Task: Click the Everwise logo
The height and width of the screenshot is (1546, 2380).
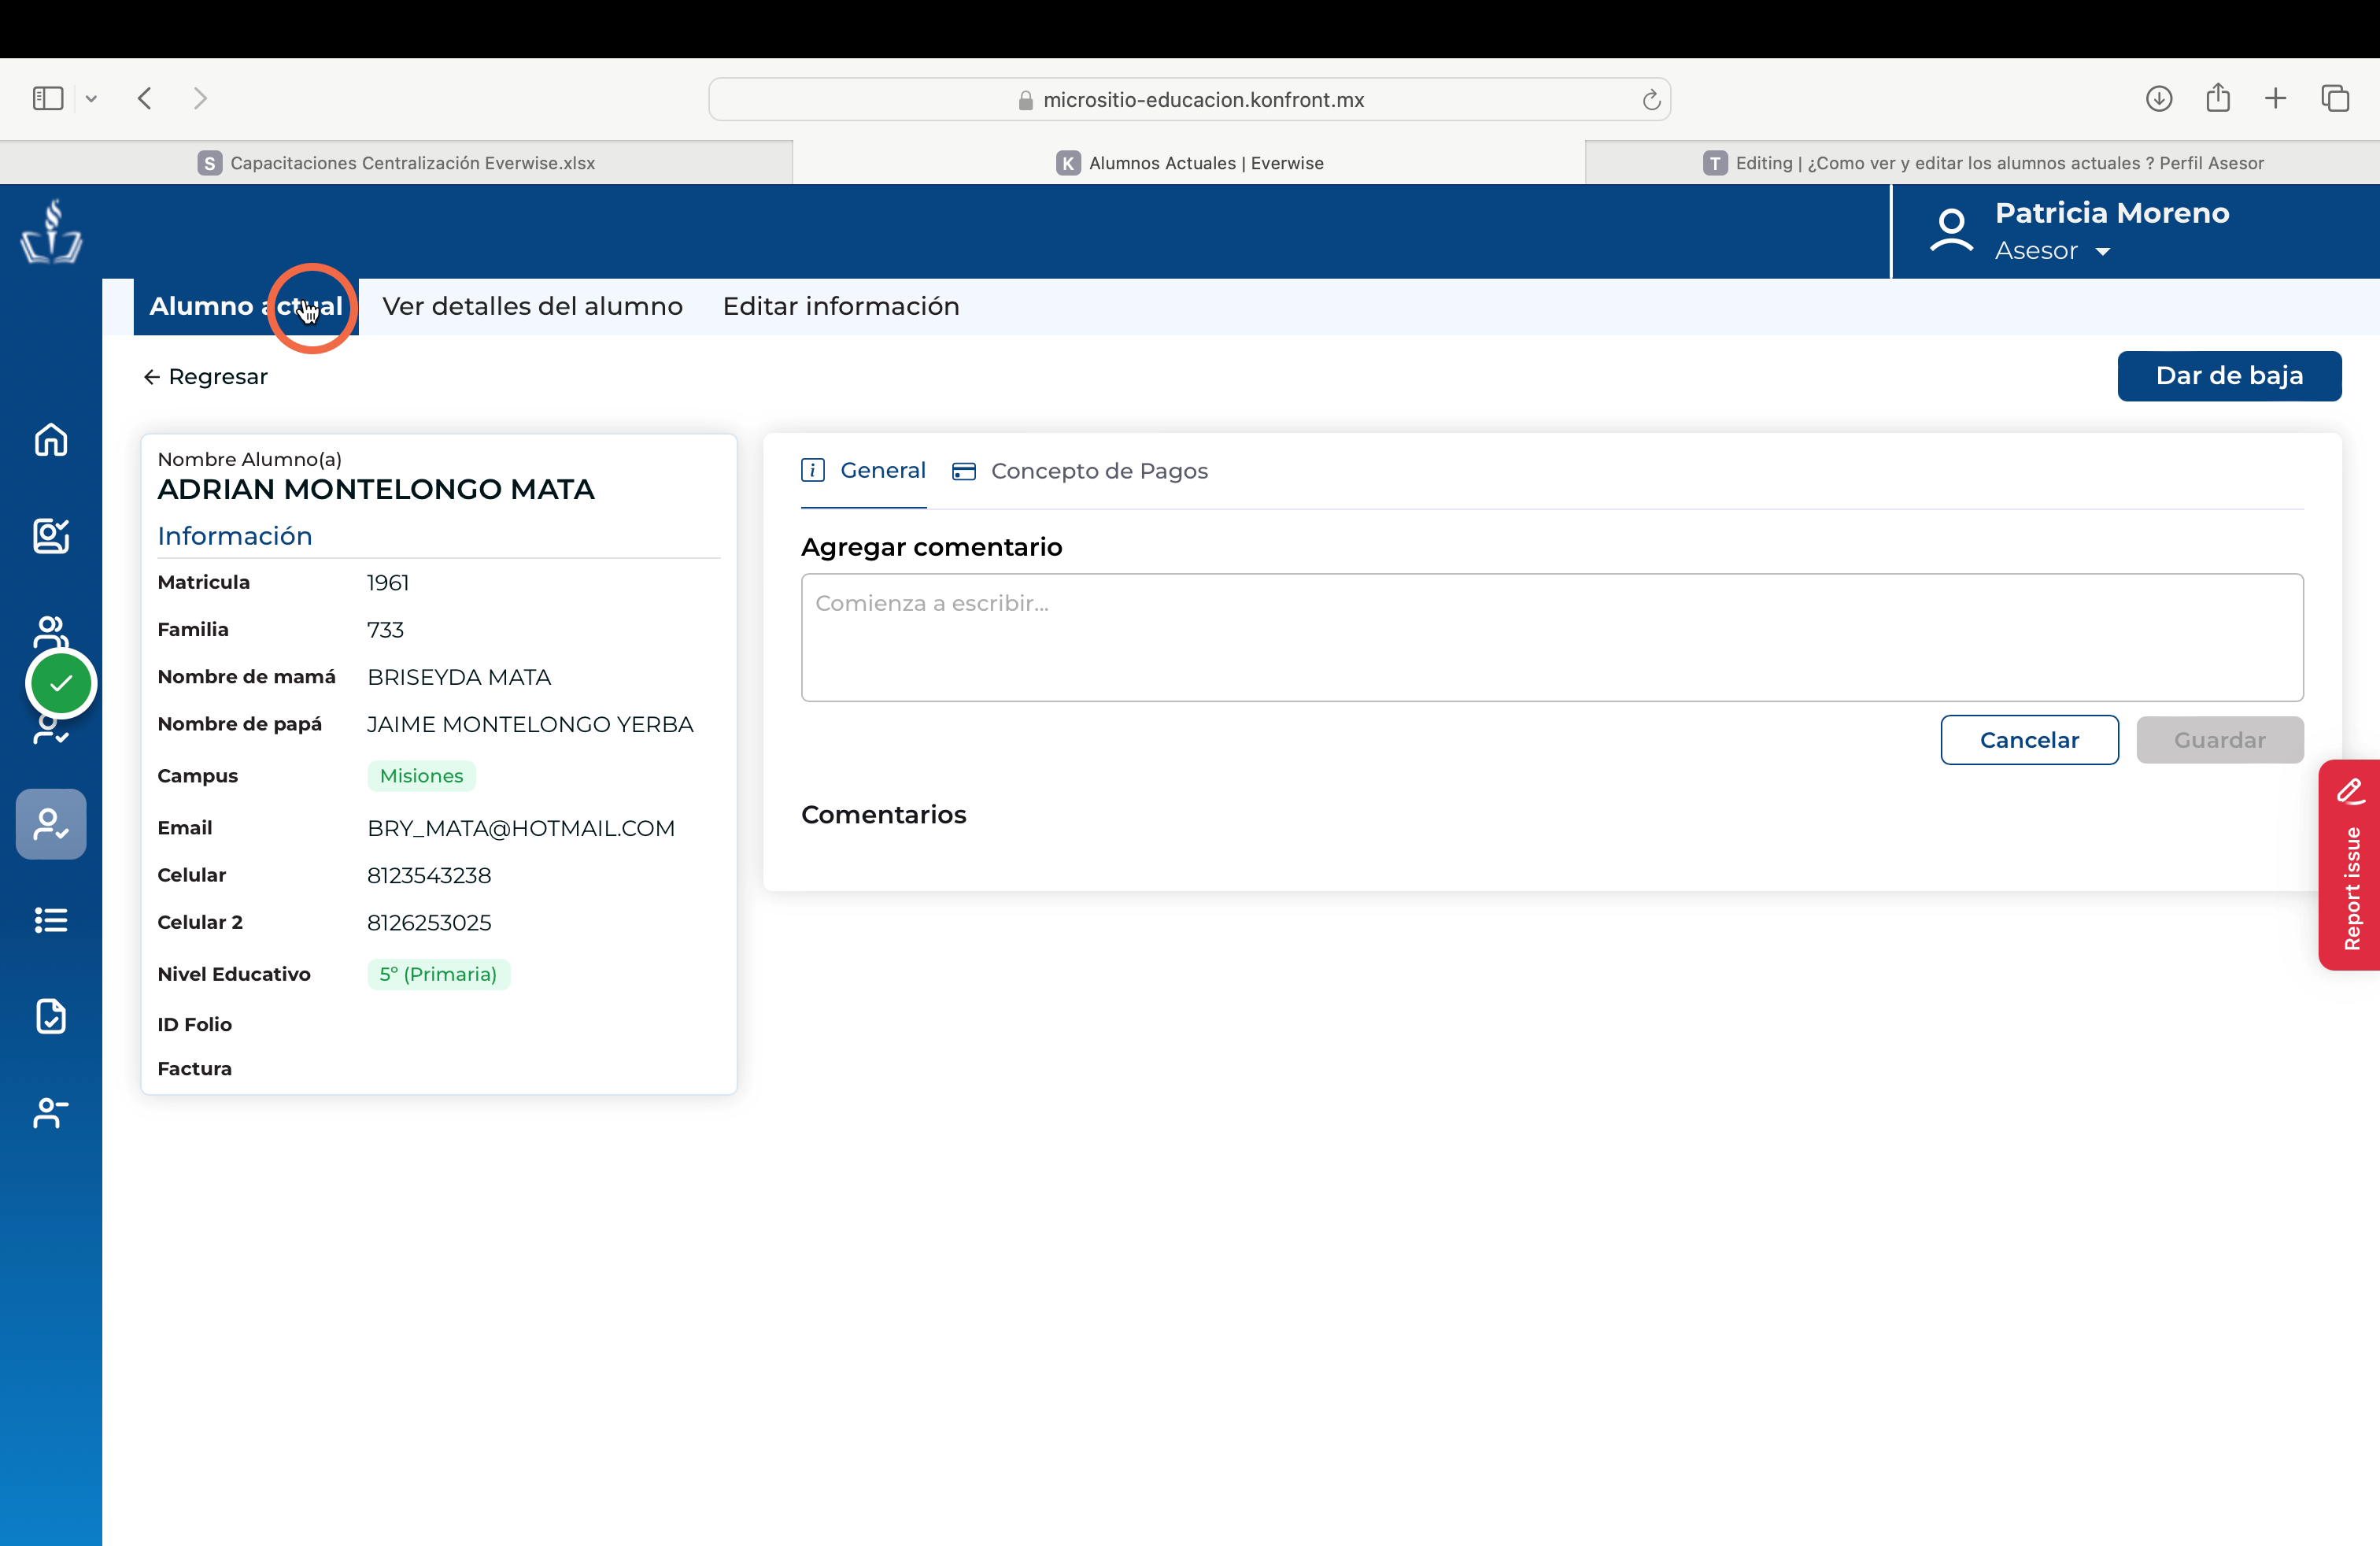Action: [51, 232]
